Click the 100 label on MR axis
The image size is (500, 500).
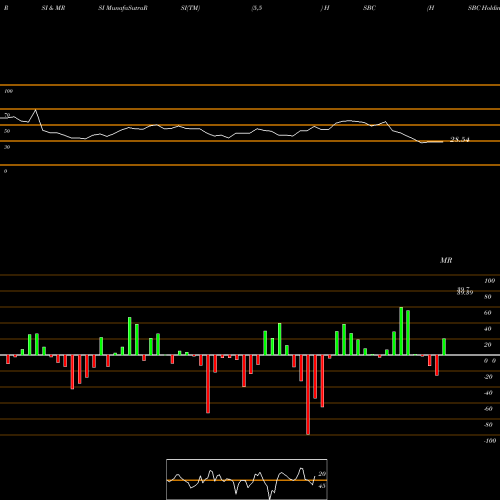(489, 281)
